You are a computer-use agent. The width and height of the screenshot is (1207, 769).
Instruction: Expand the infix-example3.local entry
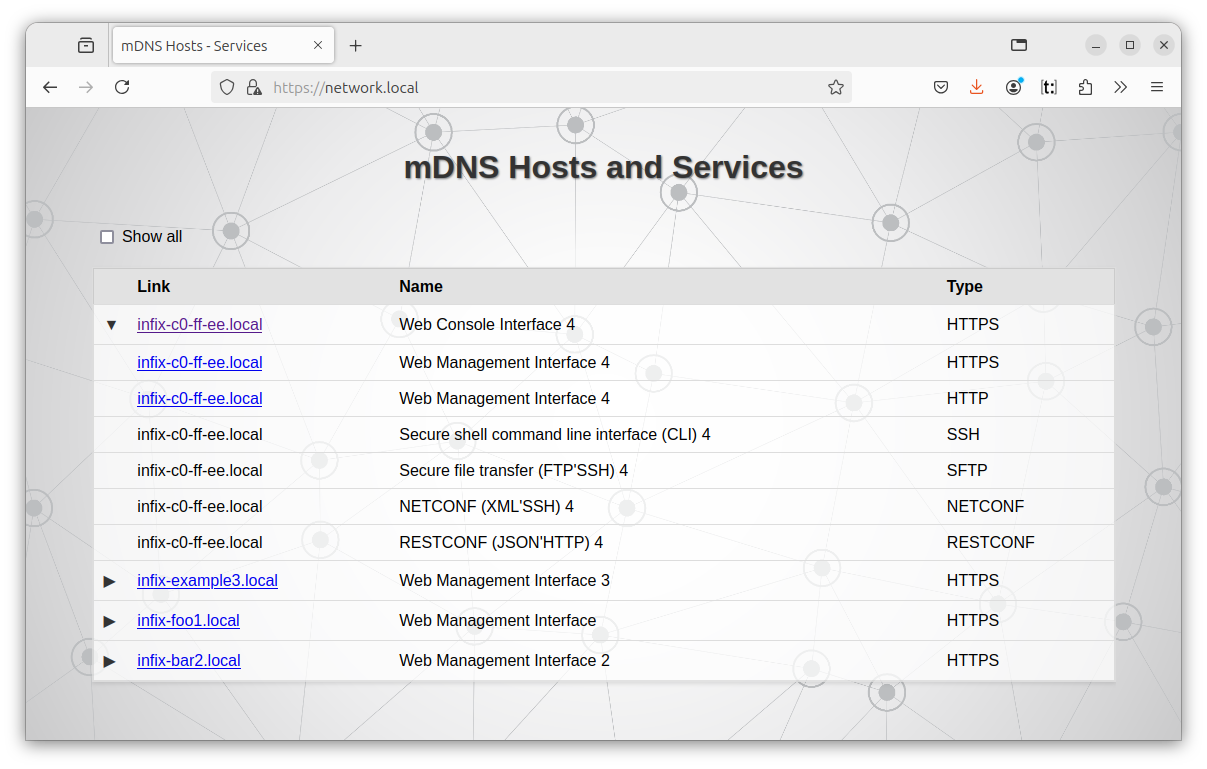tap(110, 580)
